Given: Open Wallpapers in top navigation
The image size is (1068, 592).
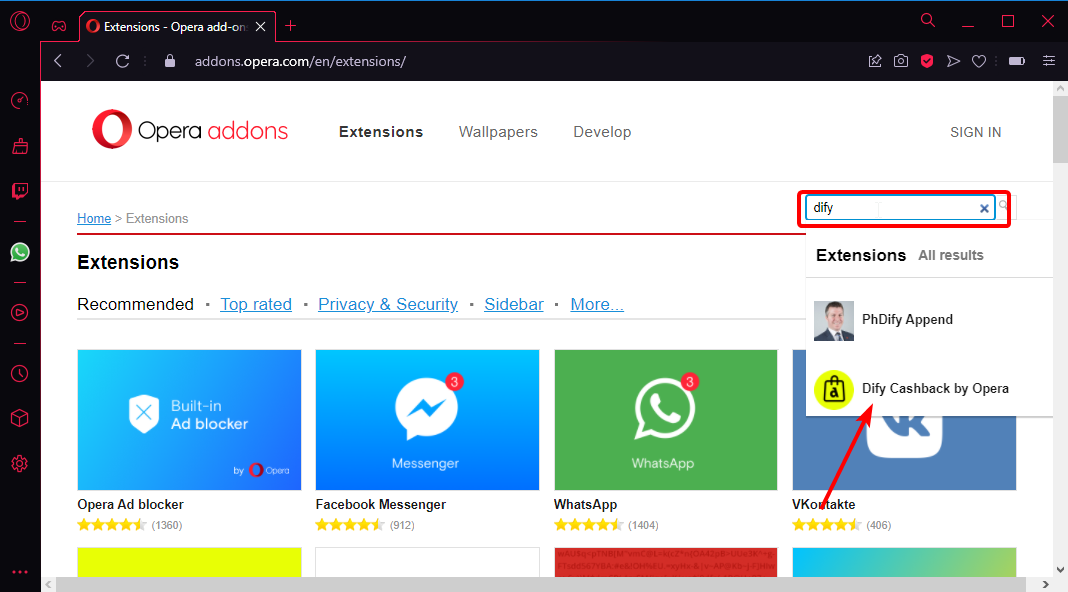Looking at the screenshot, I should point(498,132).
